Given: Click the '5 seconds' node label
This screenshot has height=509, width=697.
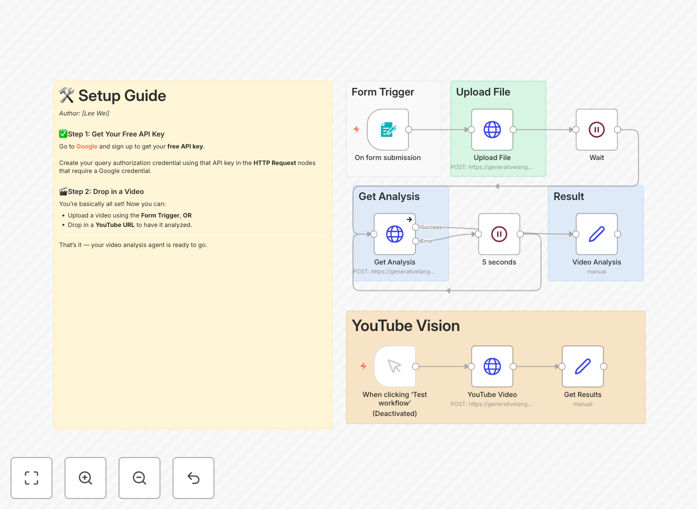Looking at the screenshot, I should tap(499, 262).
